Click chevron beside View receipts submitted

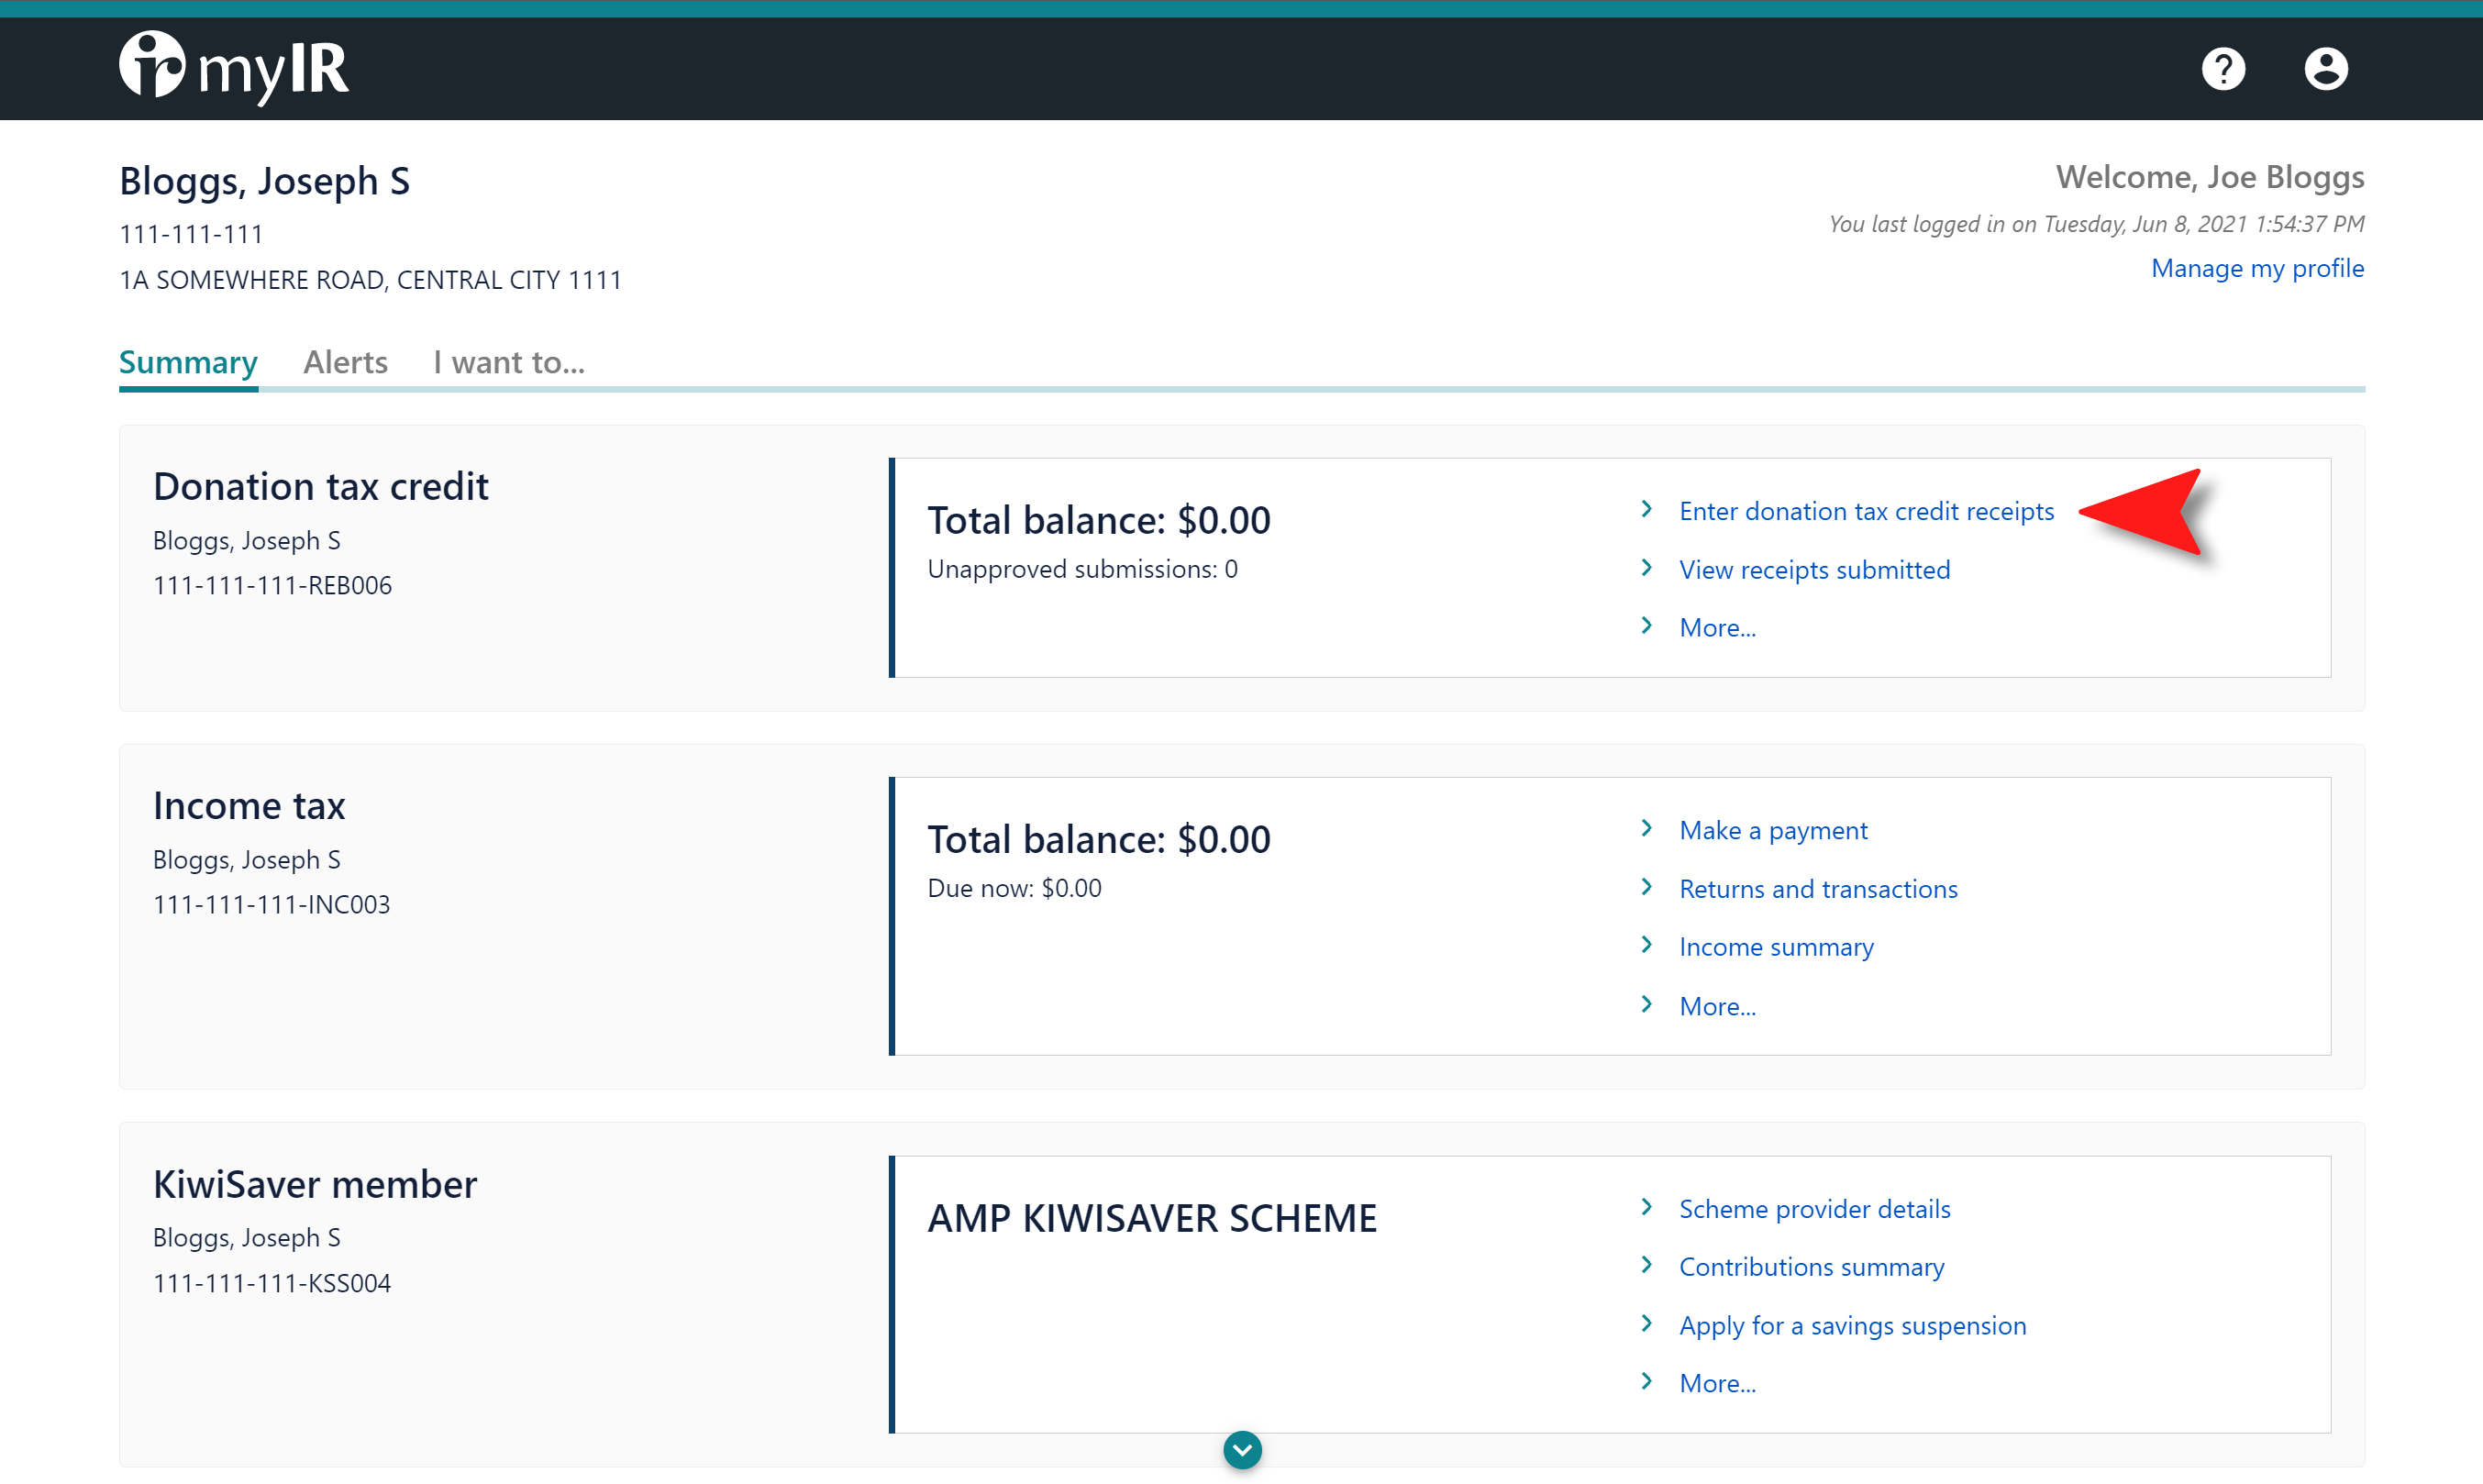click(1646, 568)
